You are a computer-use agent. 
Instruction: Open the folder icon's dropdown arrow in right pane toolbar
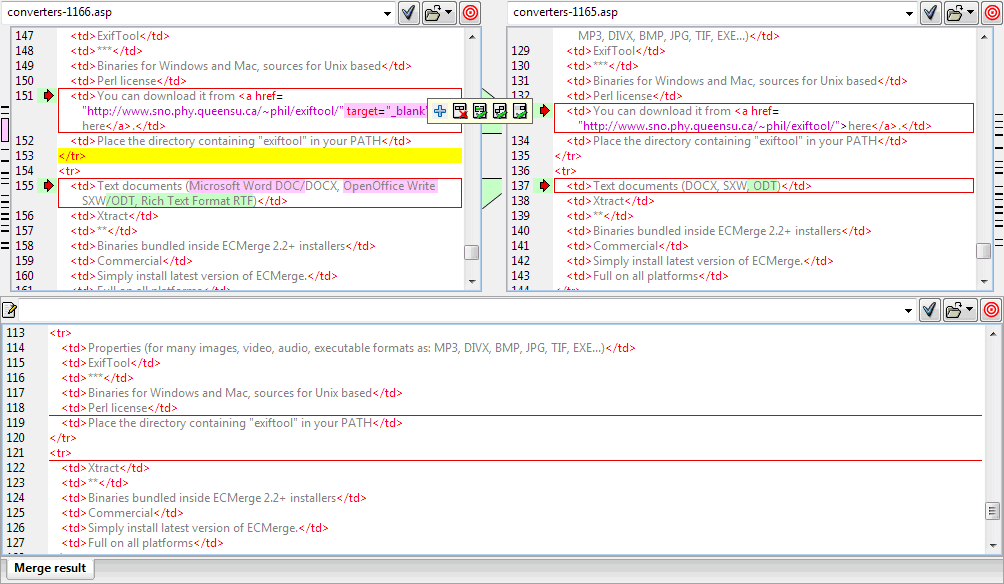pos(968,13)
